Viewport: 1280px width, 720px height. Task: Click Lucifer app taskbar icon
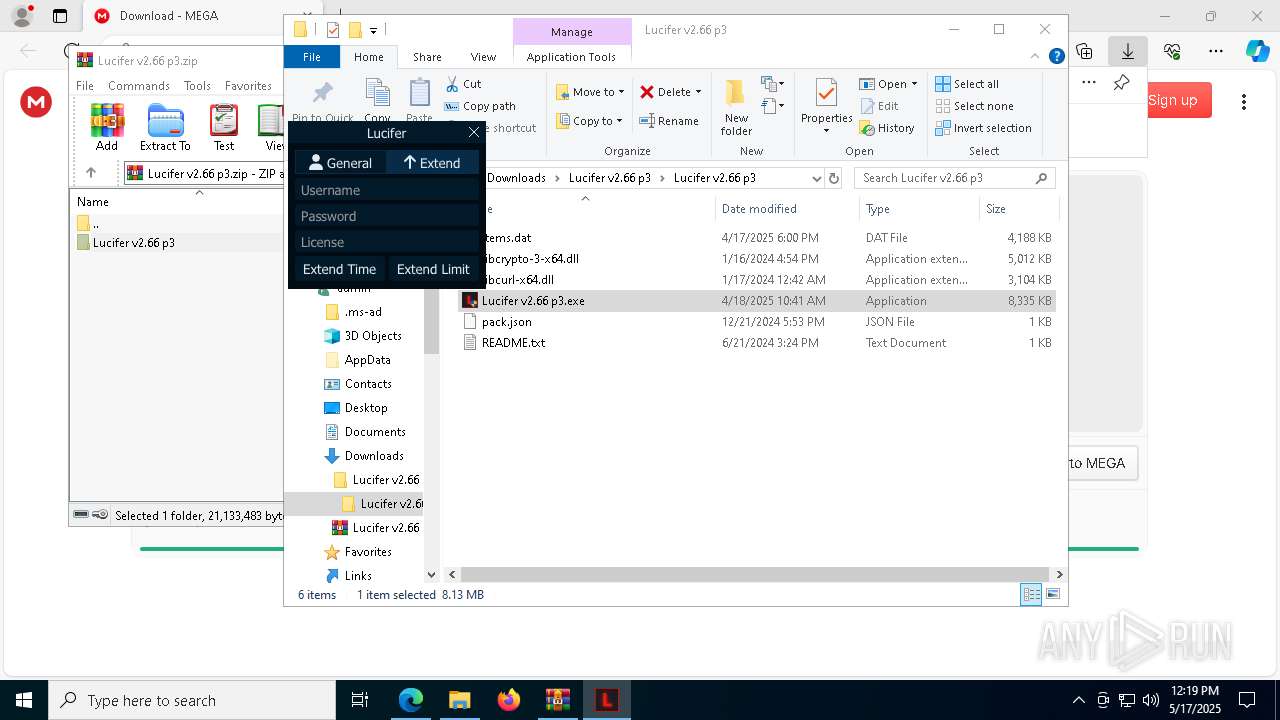point(606,700)
